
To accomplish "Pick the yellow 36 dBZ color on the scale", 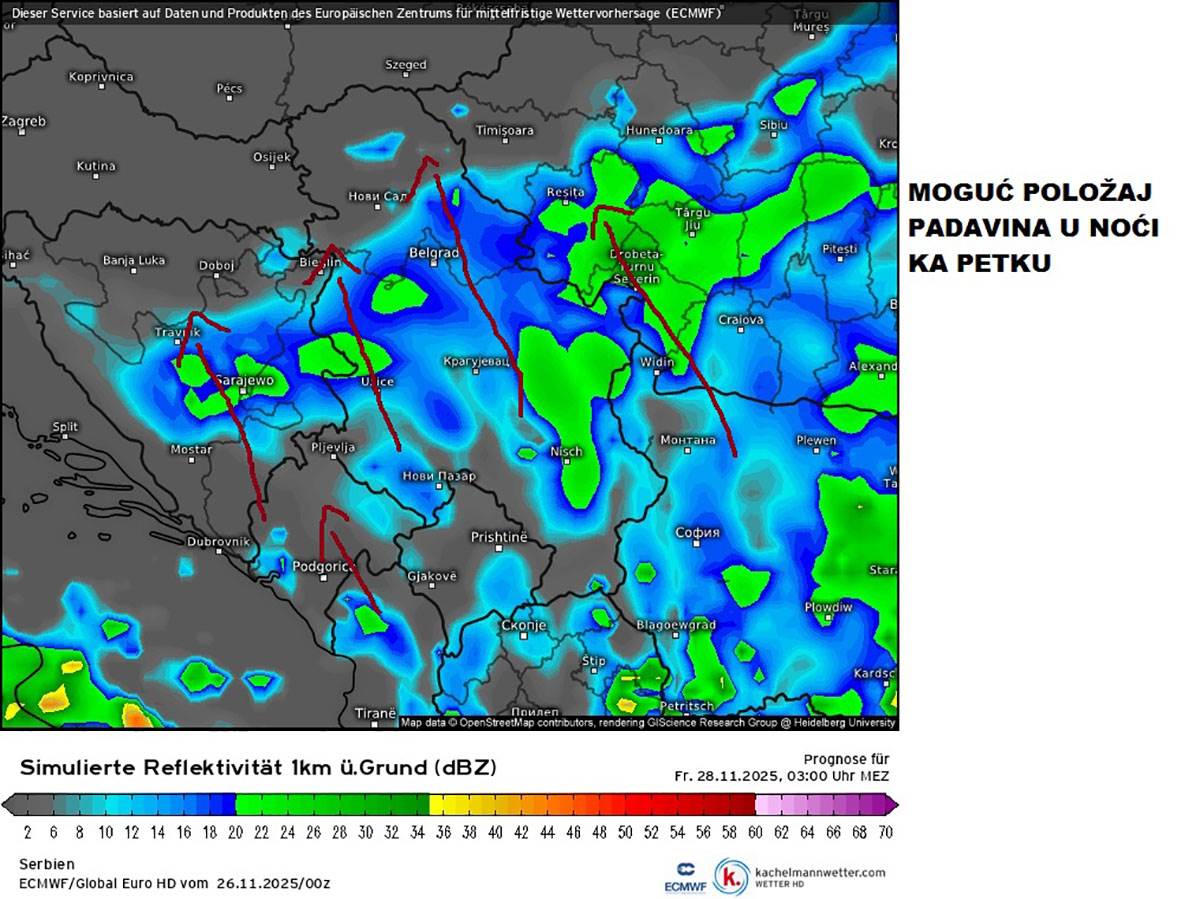I will click(442, 805).
